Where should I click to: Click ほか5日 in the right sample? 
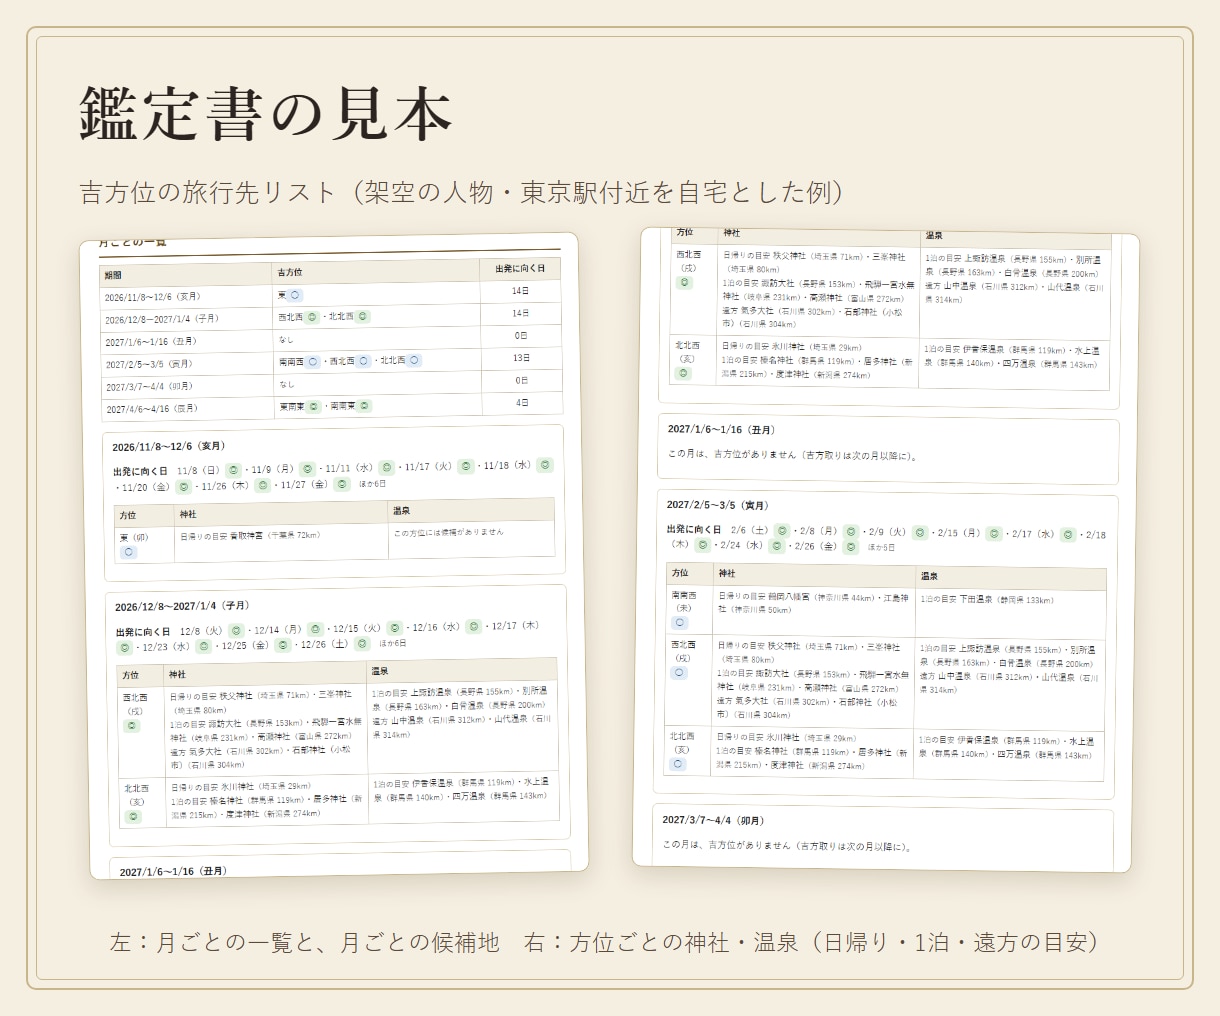click(x=881, y=547)
